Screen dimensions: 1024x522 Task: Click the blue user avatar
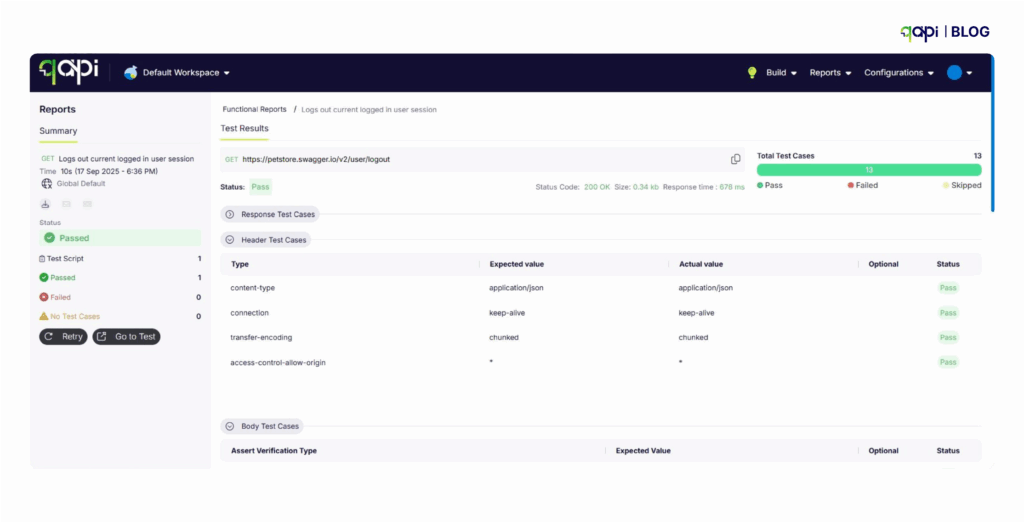pos(954,73)
